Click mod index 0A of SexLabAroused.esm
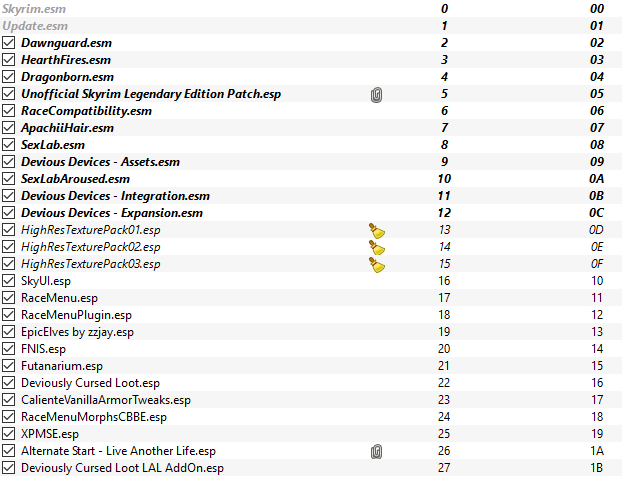Image resolution: width=622 pixels, height=479 pixels. [x=597, y=179]
